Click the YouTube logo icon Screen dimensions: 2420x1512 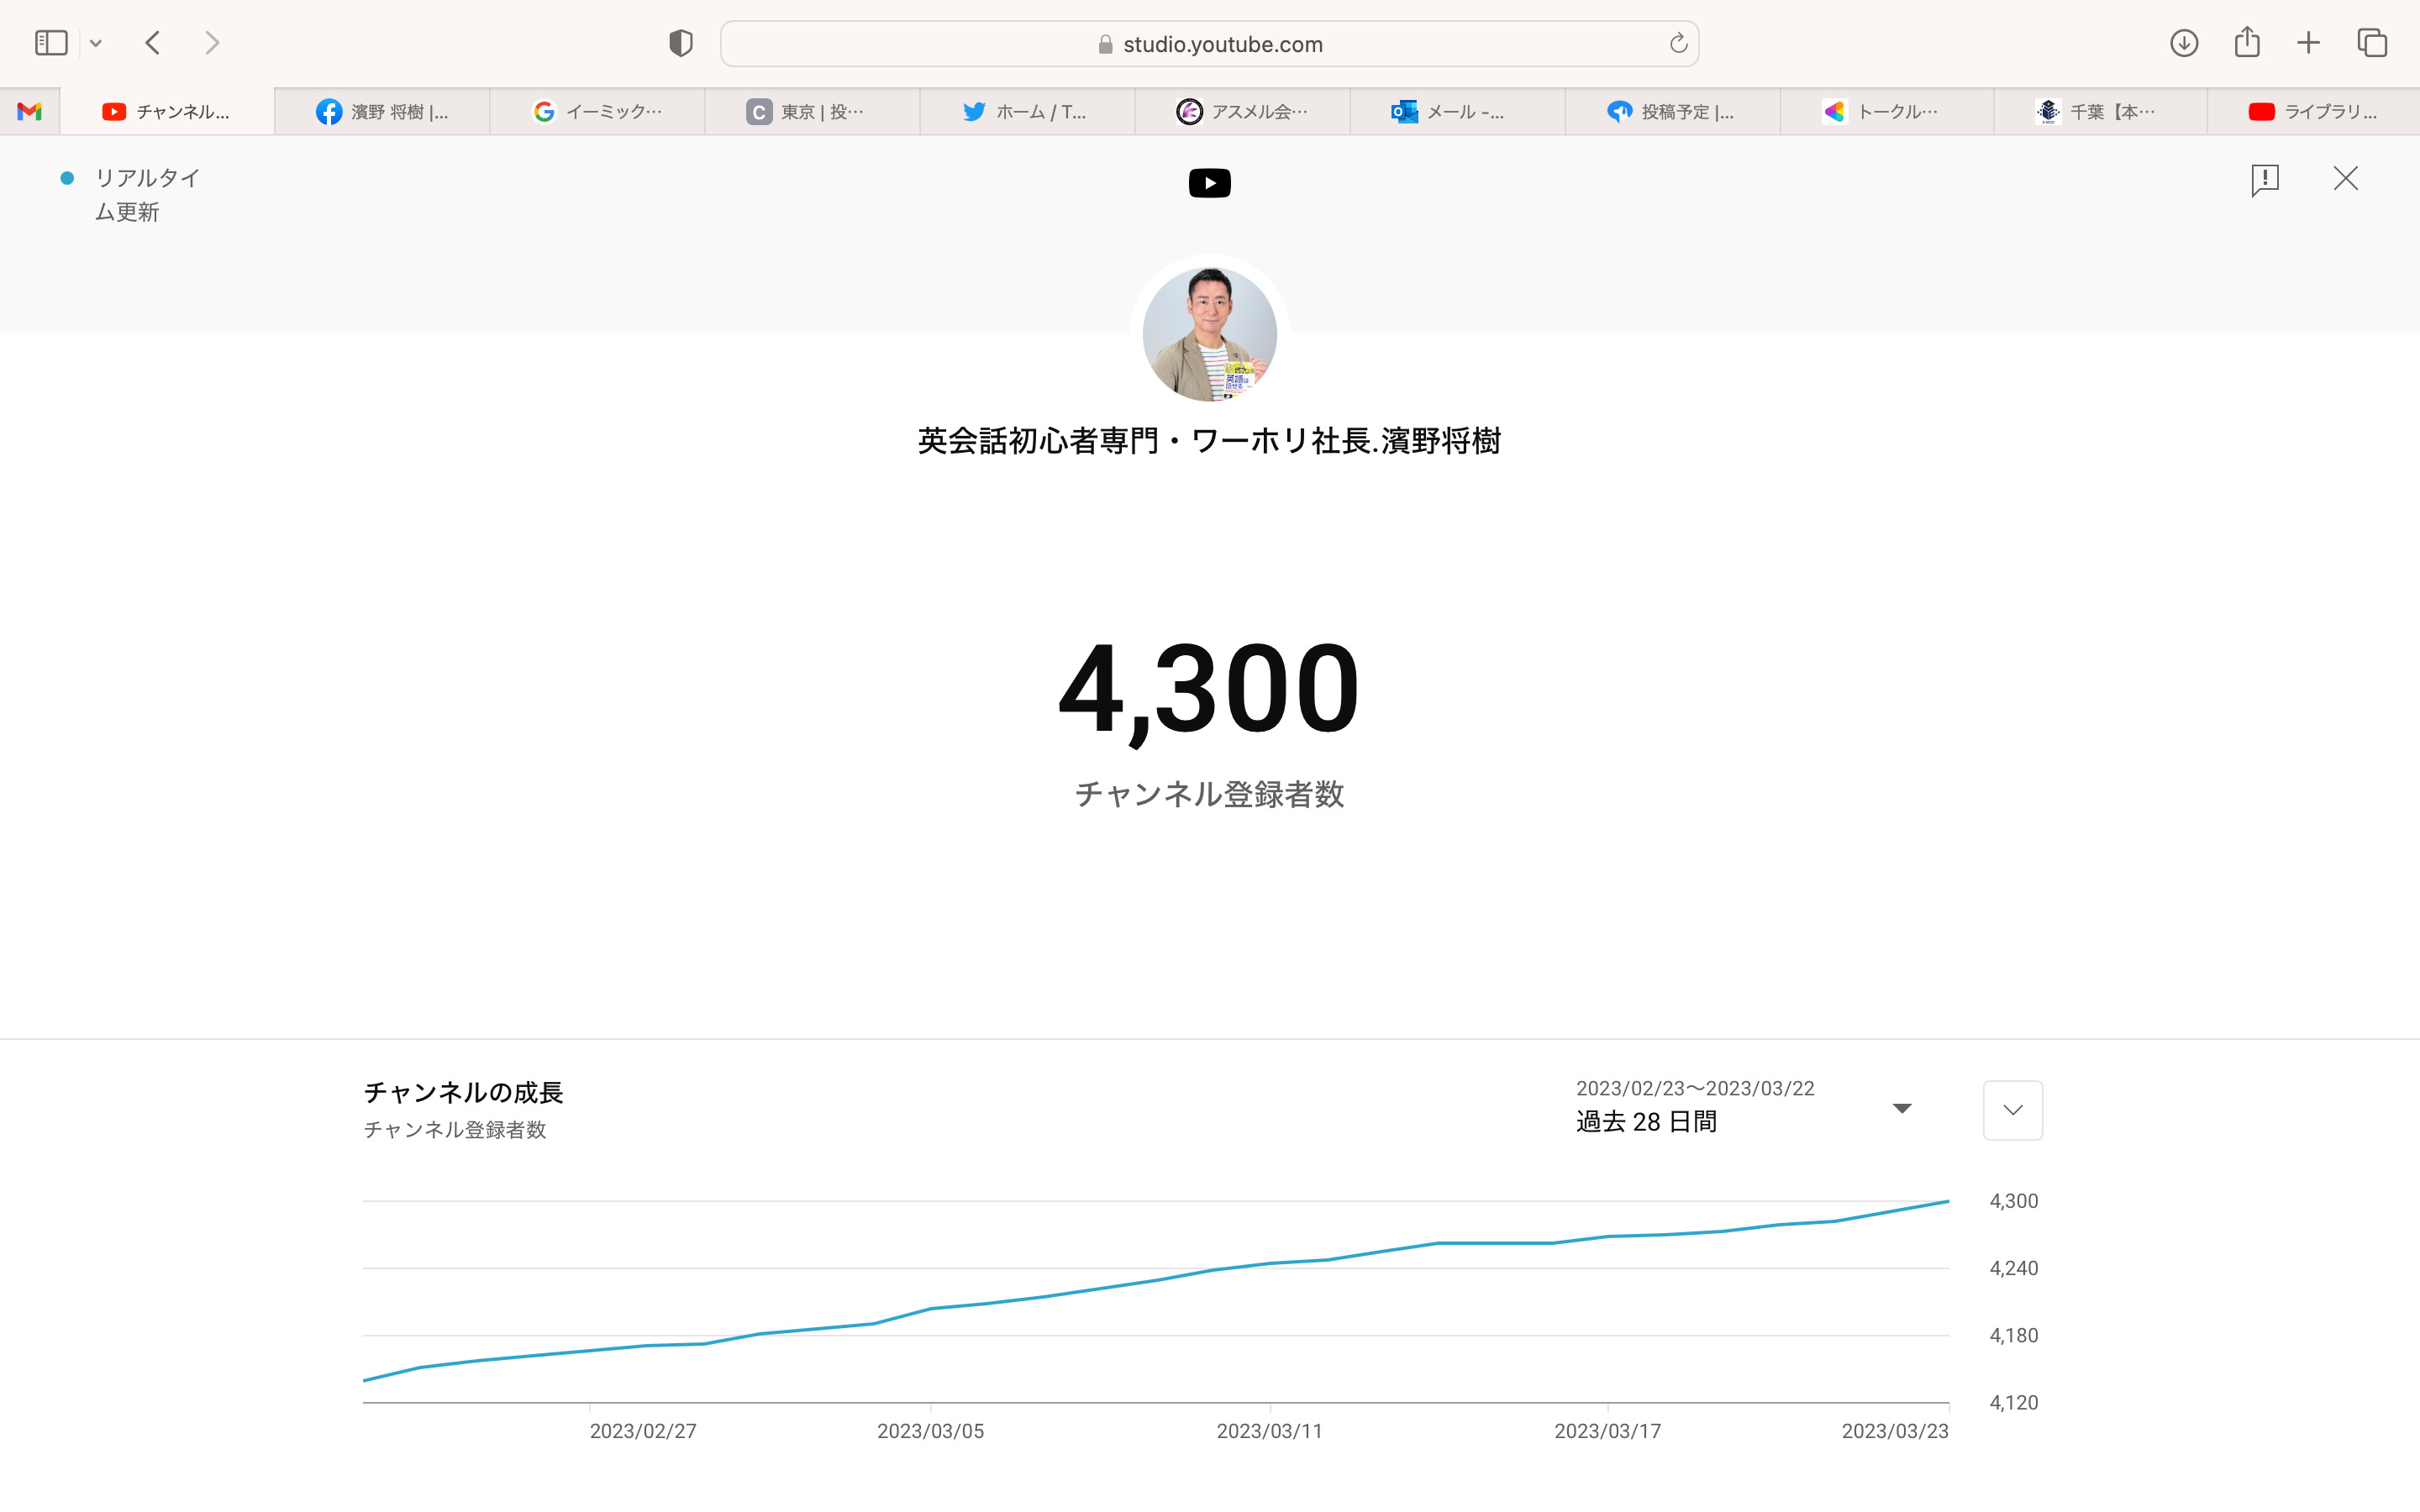[x=1209, y=183]
